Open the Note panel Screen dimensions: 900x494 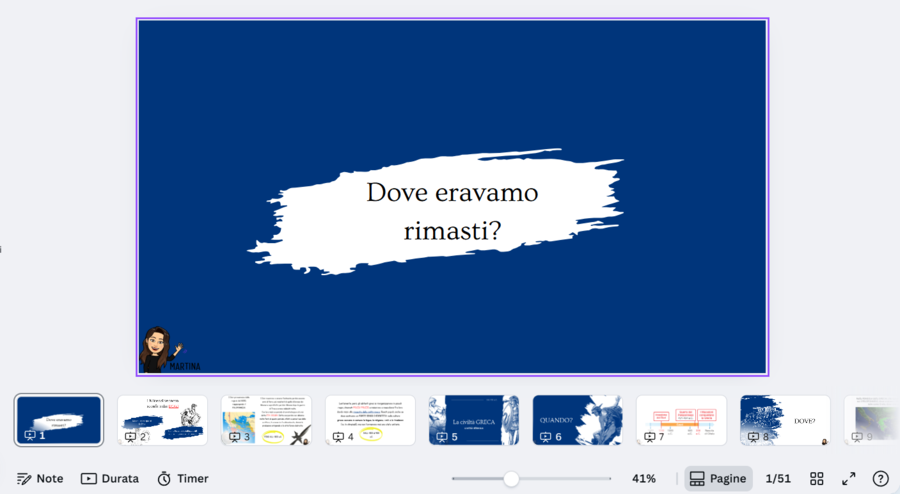[40, 479]
